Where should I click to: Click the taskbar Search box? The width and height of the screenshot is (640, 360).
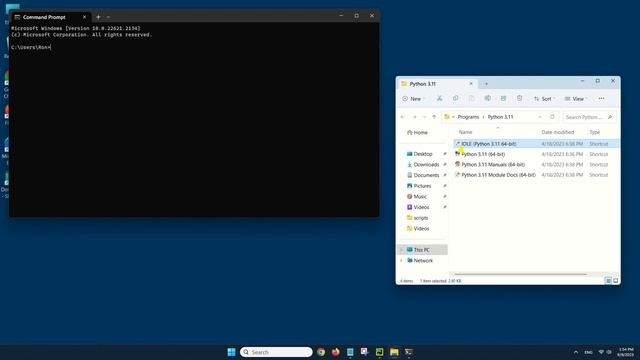[276, 352]
